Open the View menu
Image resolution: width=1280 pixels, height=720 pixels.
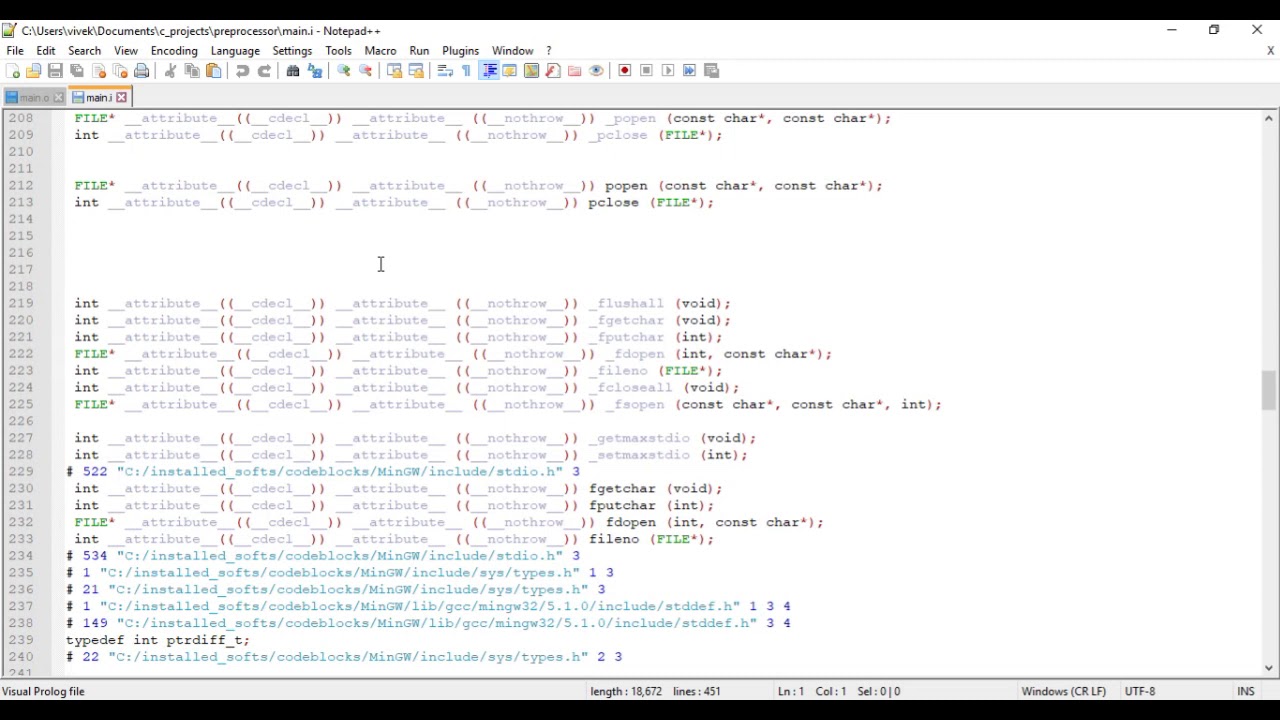pos(126,51)
